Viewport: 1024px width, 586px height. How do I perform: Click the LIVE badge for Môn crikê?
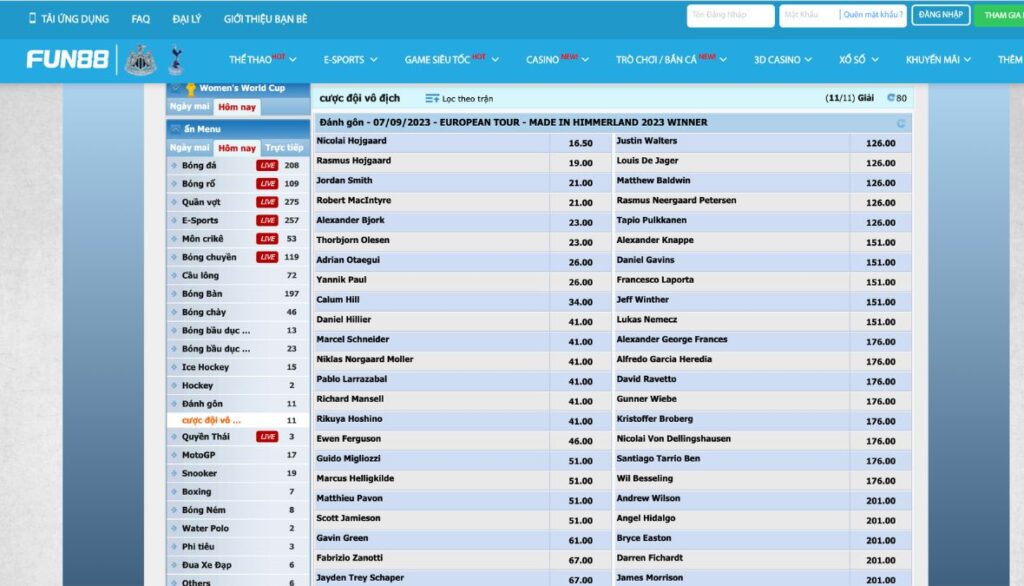point(267,238)
